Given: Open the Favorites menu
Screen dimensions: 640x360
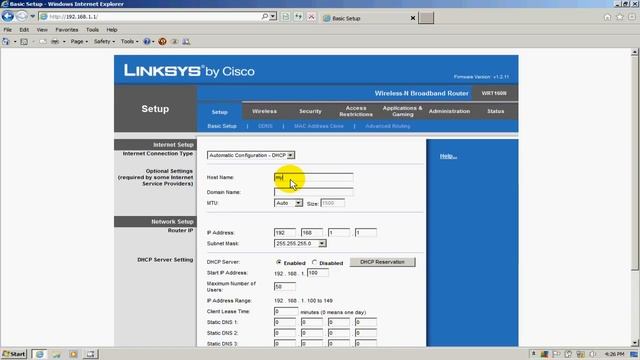Looking at the screenshot, I should point(67,30).
